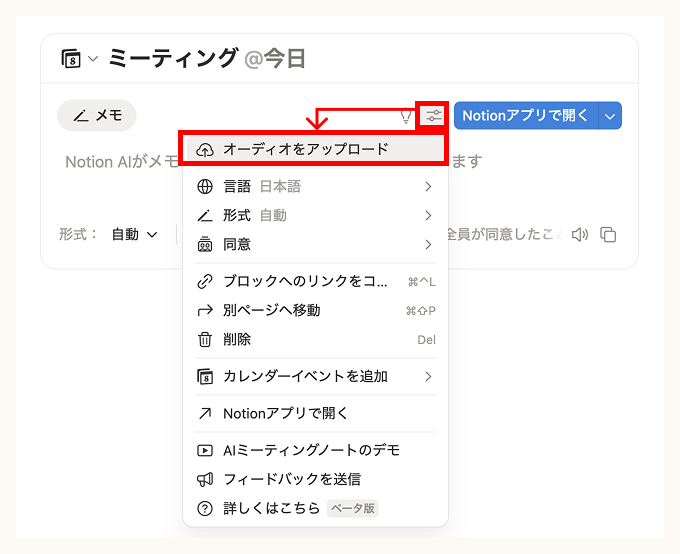Click the ⌘⇧P shortcut hint

[x=421, y=311]
